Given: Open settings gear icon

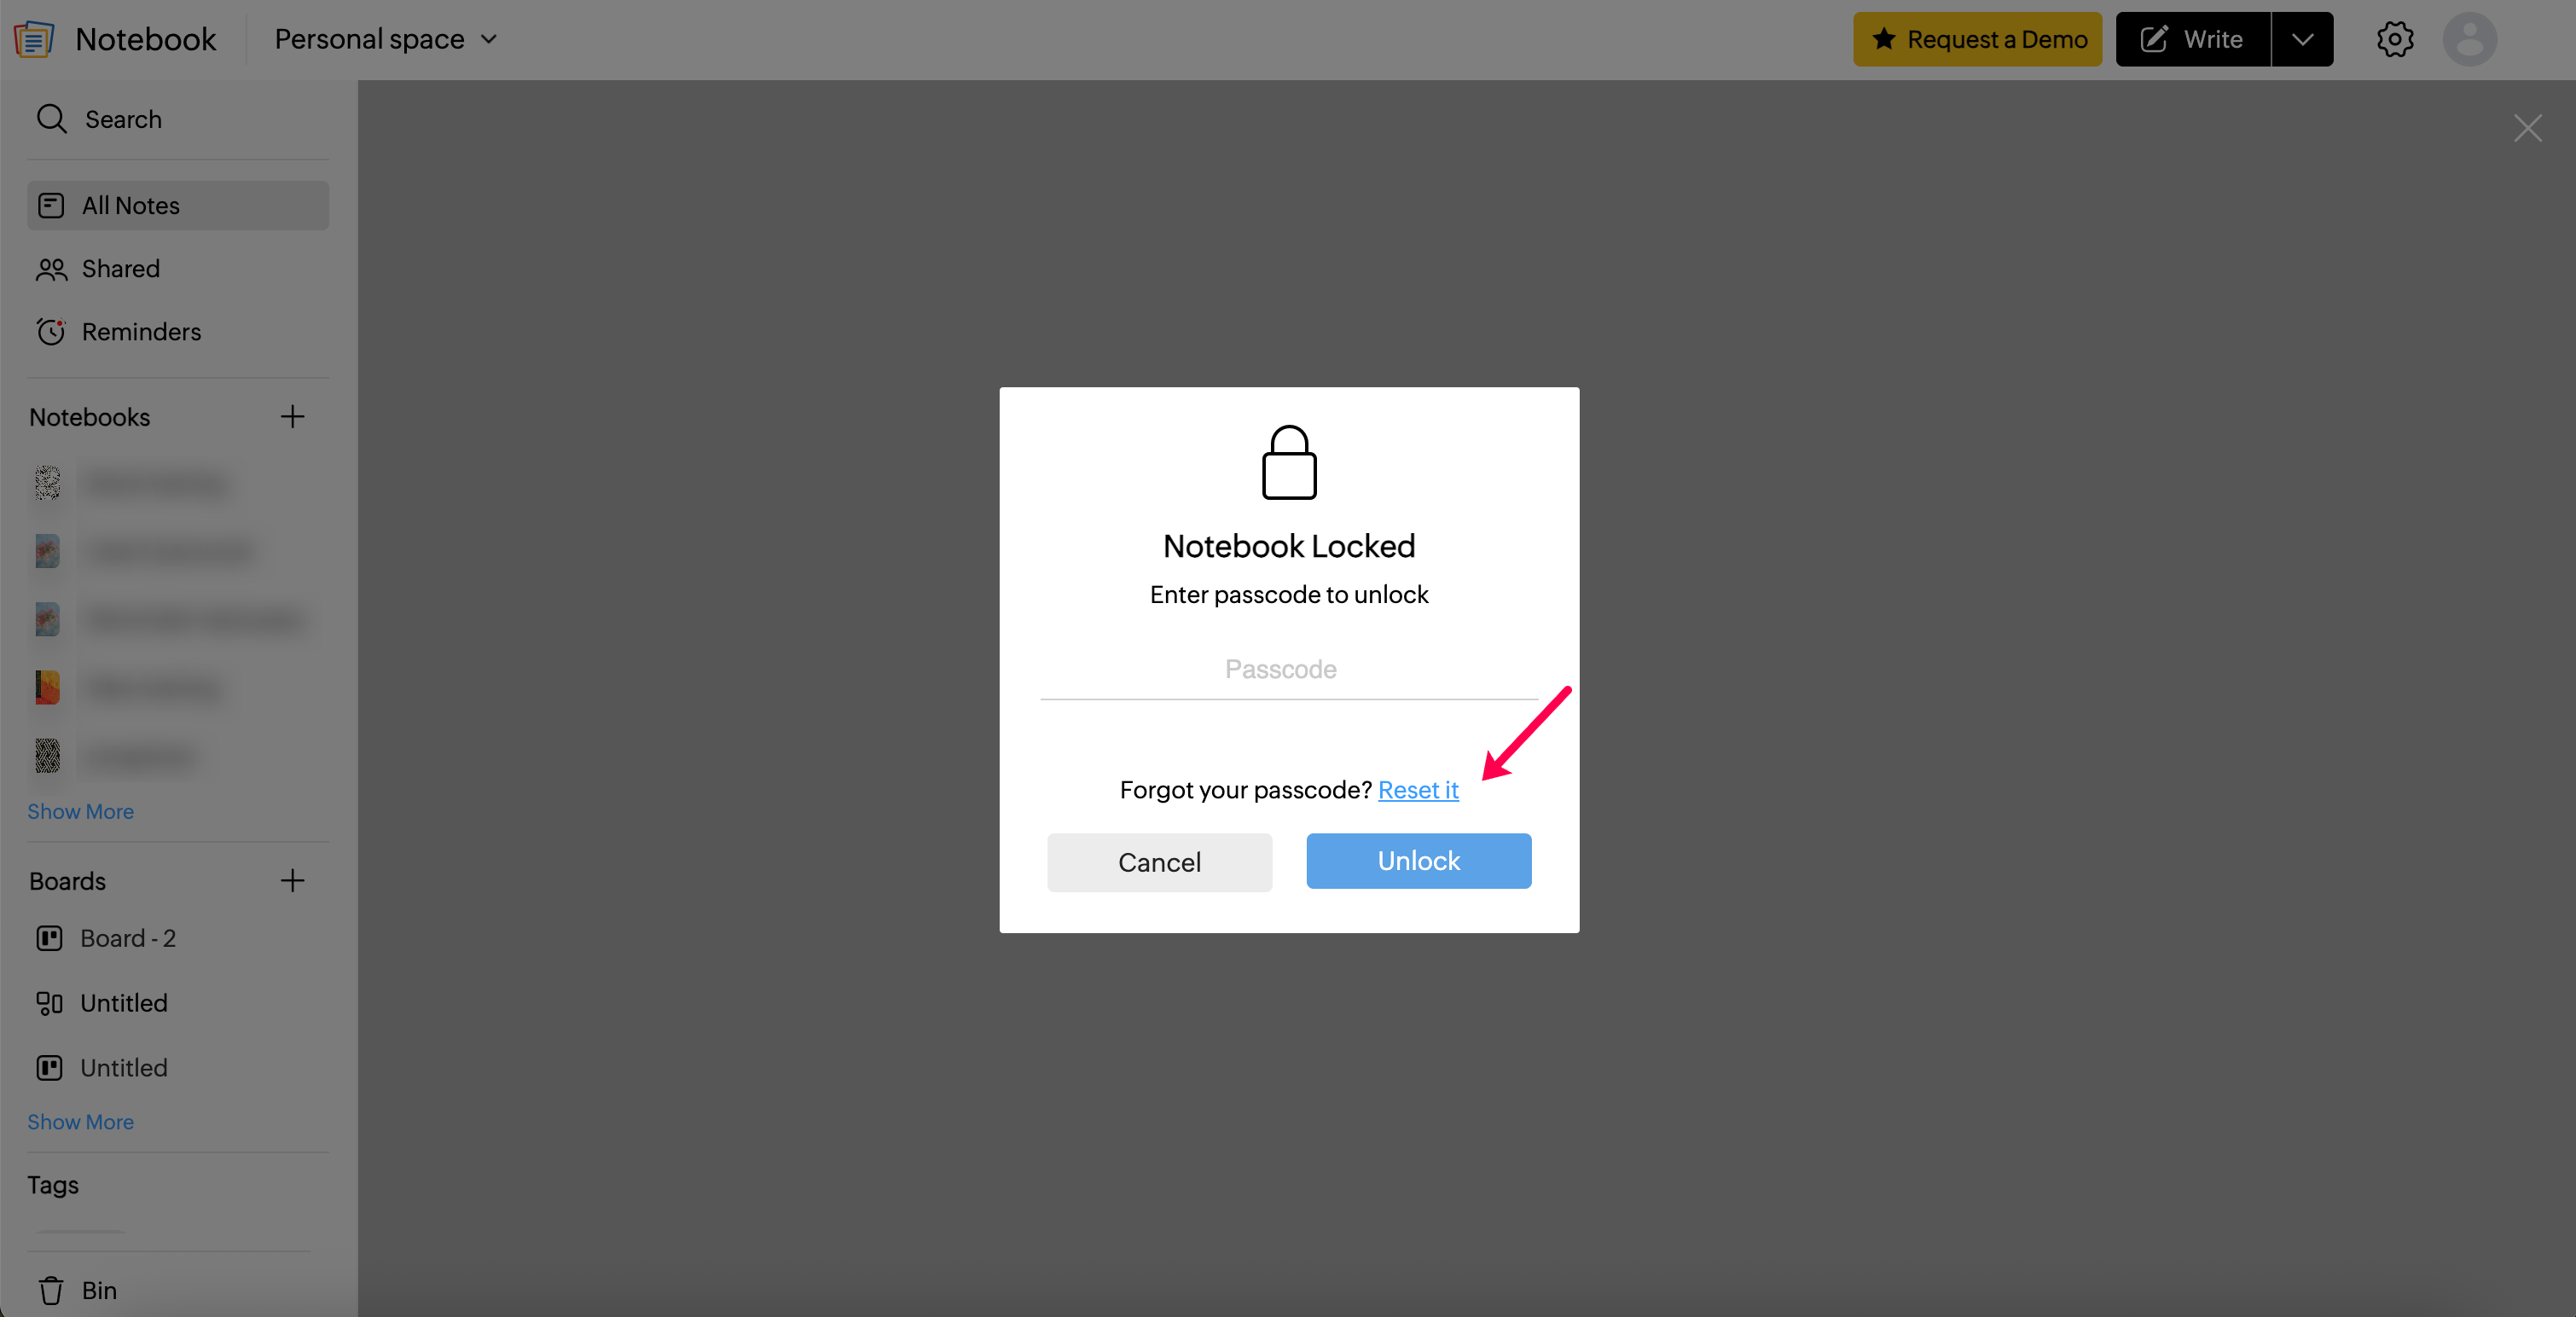Looking at the screenshot, I should tap(2394, 39).
